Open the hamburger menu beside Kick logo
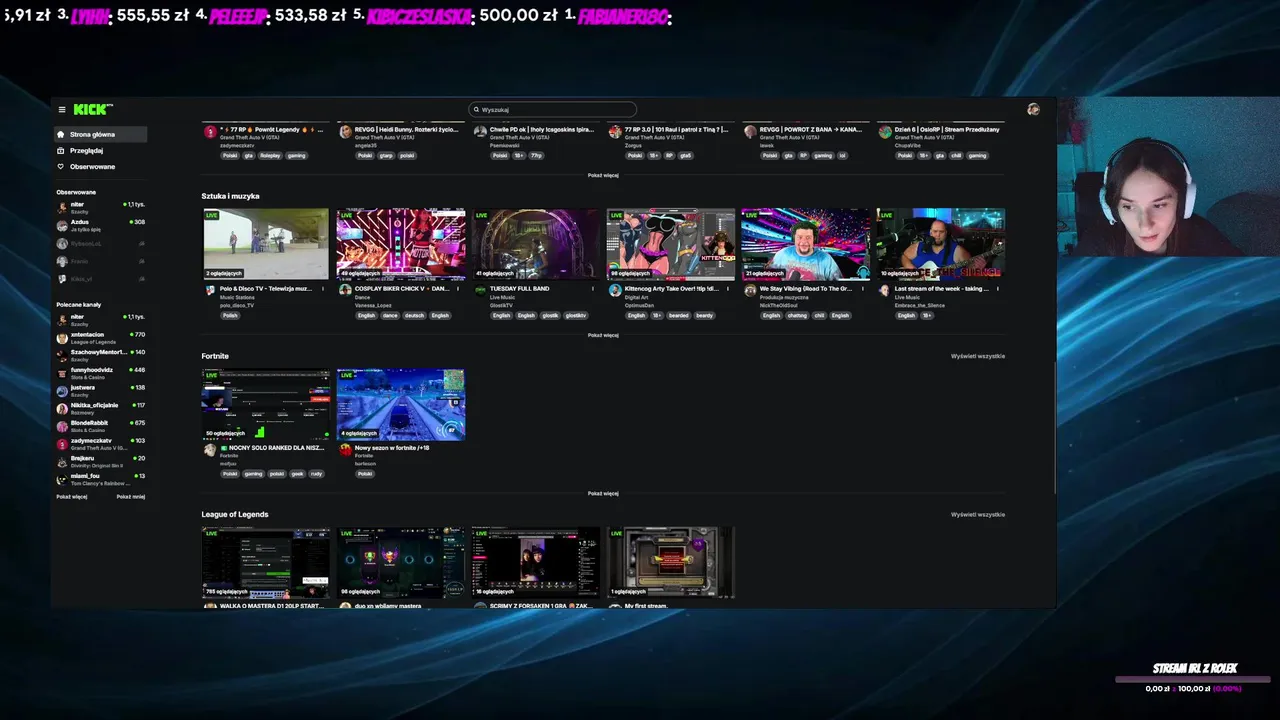The image size is (1280, 720). [61, 110]
